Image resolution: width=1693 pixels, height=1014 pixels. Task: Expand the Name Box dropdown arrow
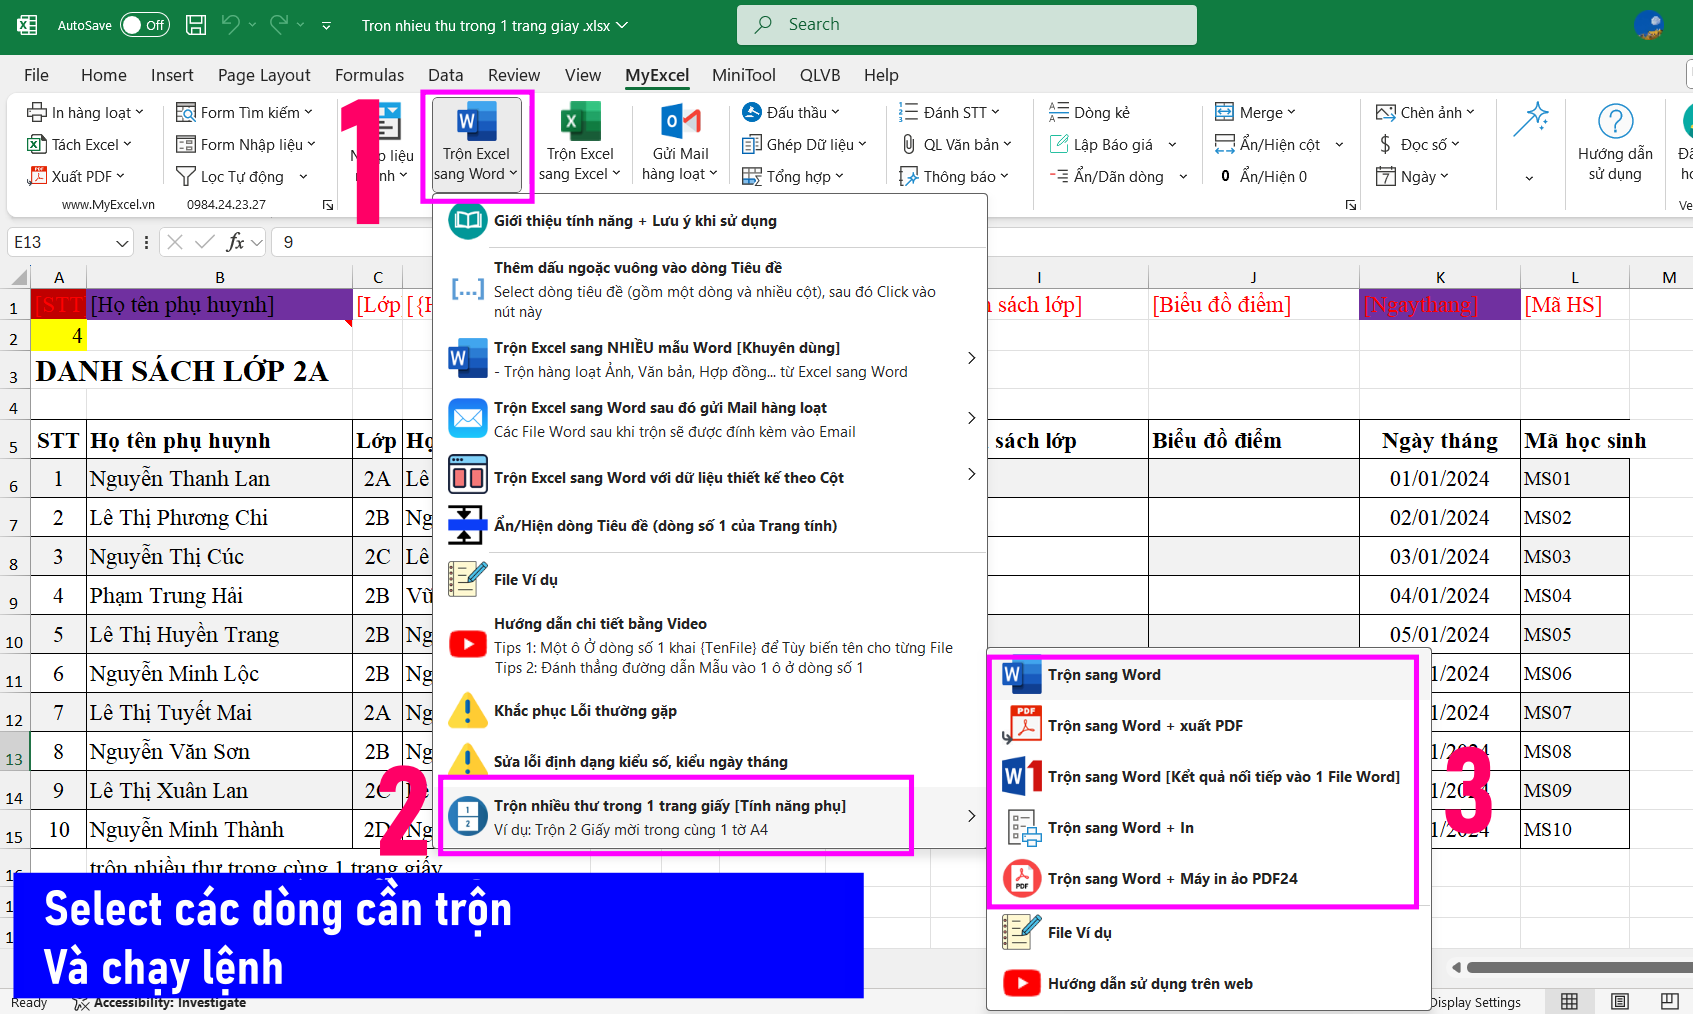coord(122,243)
